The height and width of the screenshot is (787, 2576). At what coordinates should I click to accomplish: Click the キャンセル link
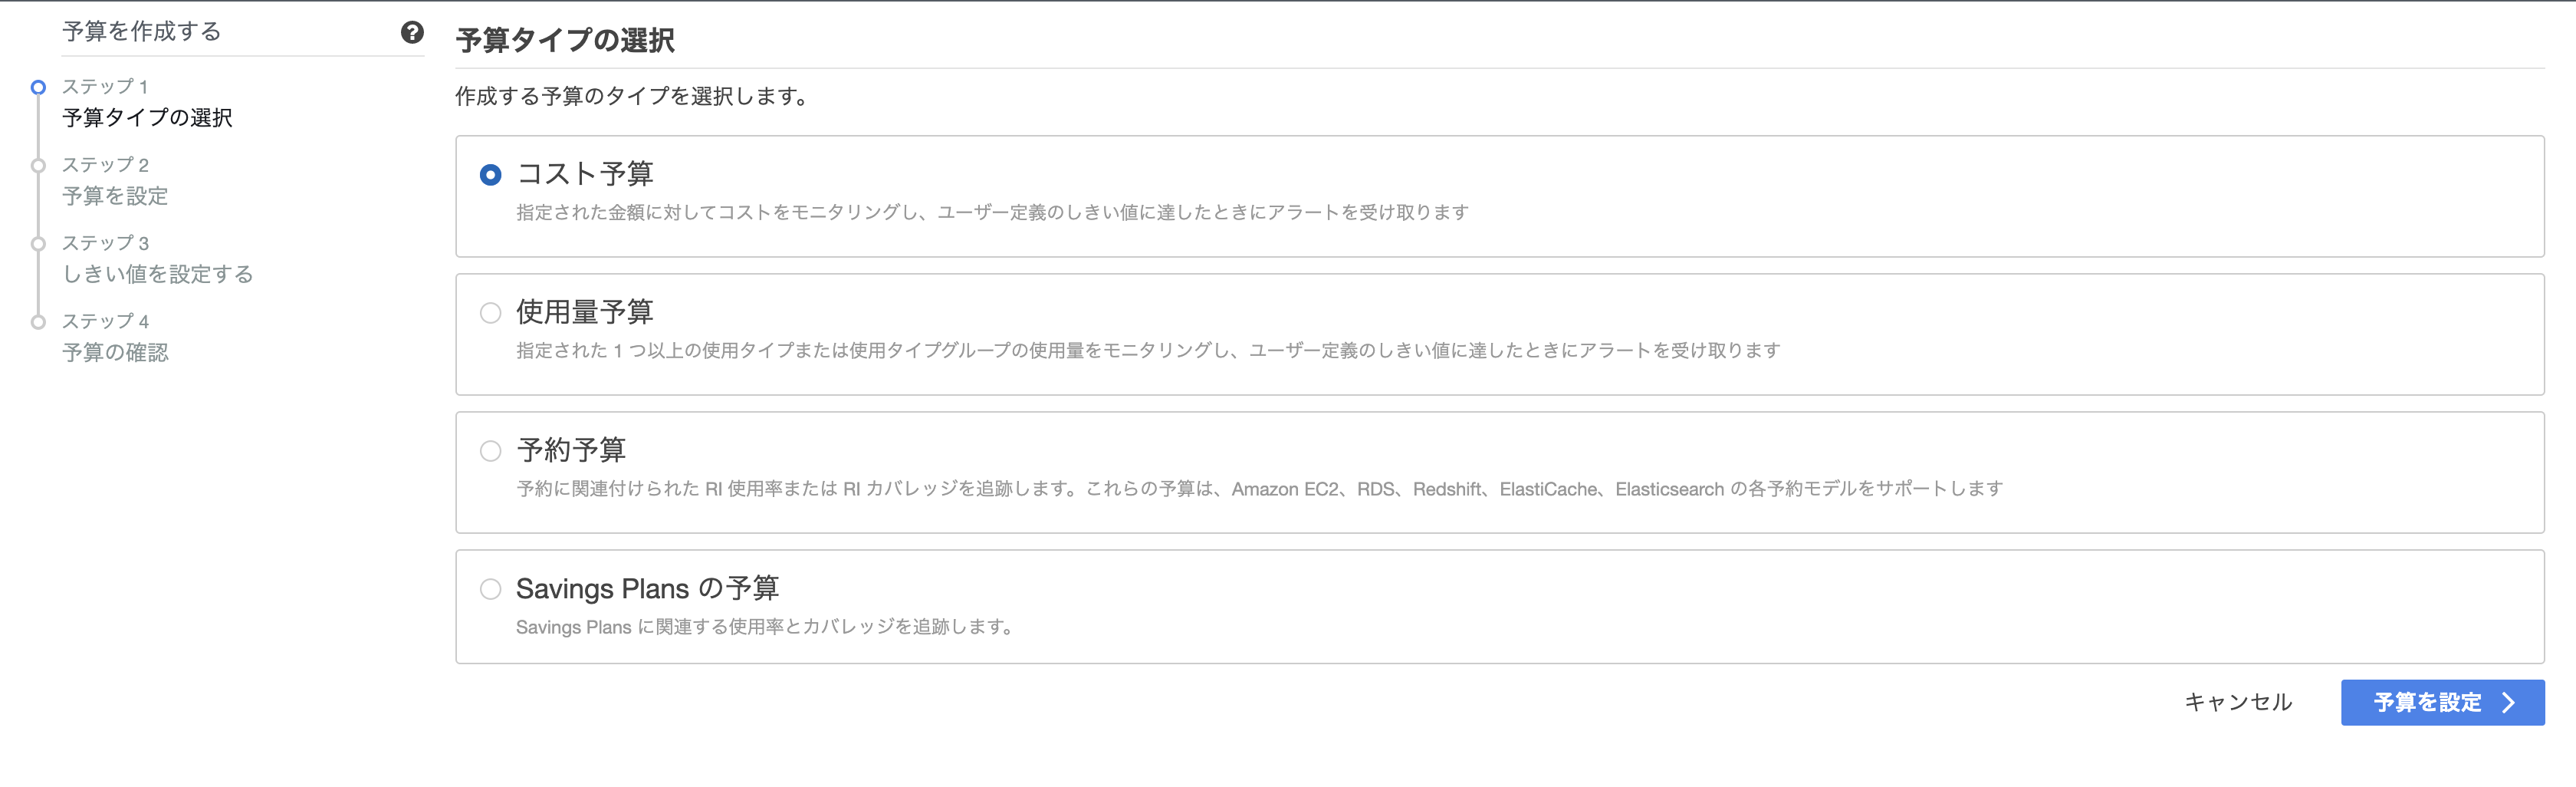click(2239, 701)
